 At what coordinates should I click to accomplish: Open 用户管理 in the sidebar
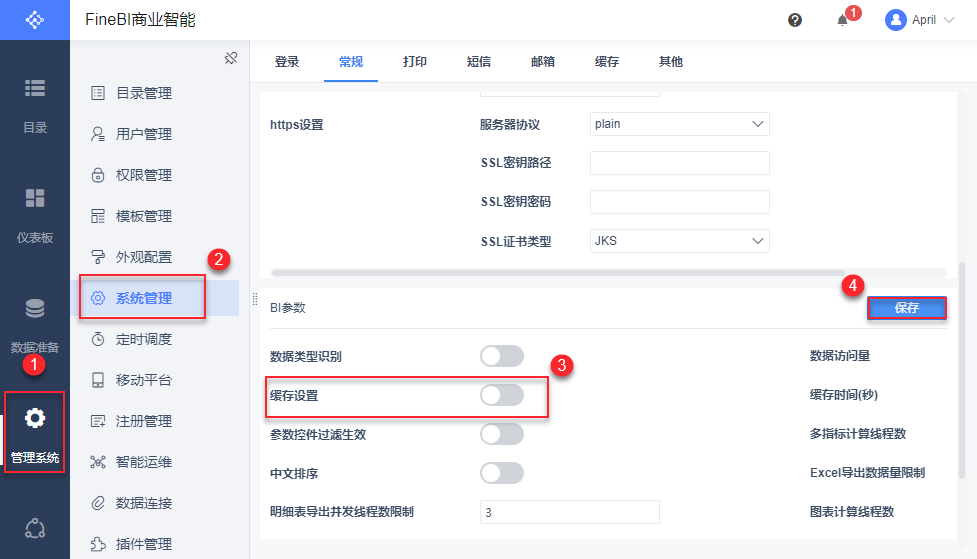coord(144,134)
